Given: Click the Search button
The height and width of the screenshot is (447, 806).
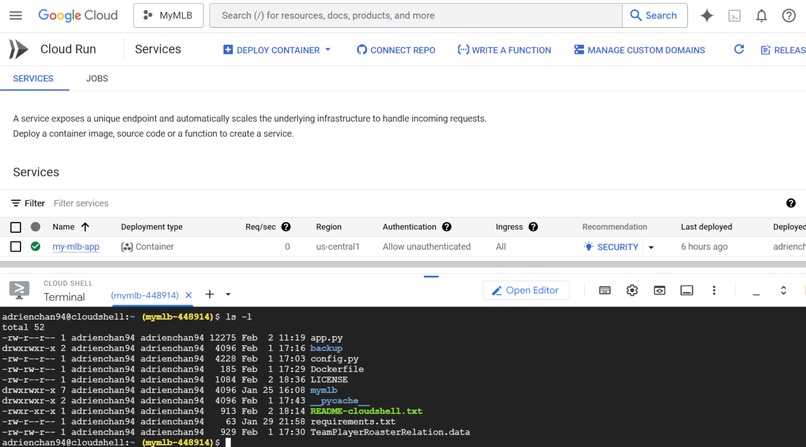Looking at the screenshot, I should 654,15.
